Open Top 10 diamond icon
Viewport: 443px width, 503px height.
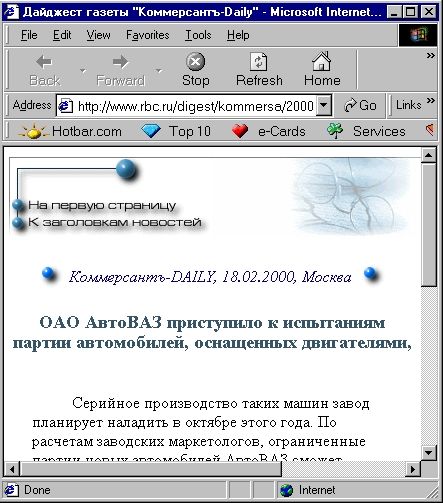tap(151, 131)
